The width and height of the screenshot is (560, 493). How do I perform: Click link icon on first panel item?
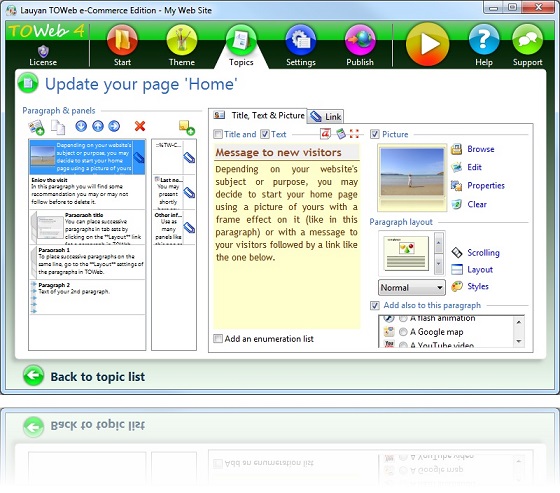189,158
